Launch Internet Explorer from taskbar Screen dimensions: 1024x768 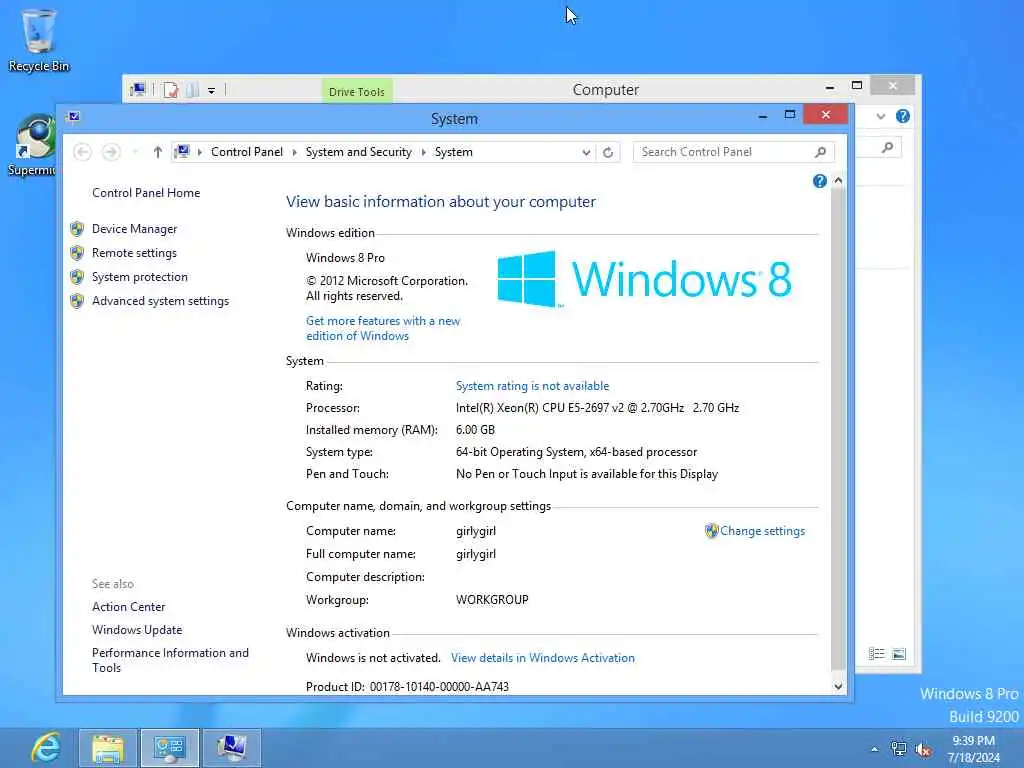(x=46, y=748)
